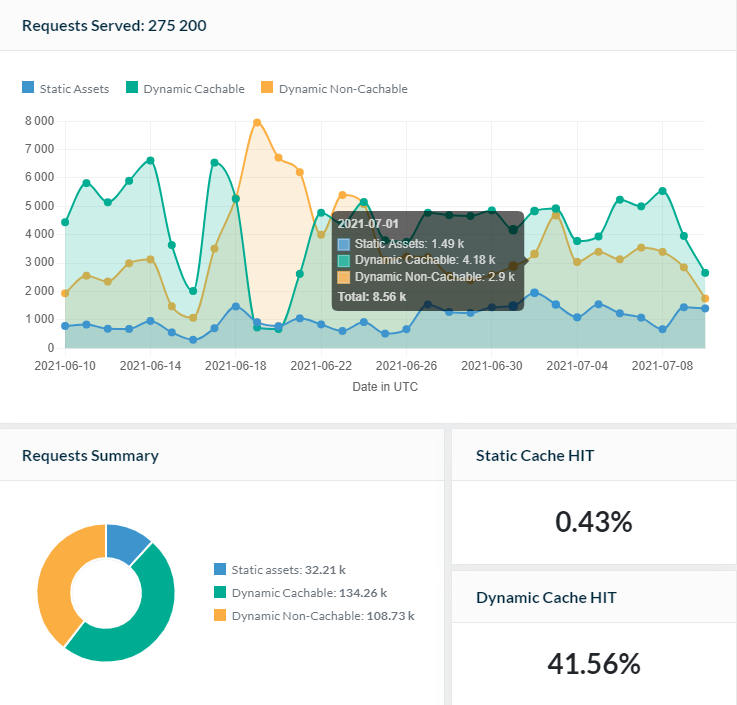Viewport: 737px width, 705px height.
Task: Click the 2021-07-01 tooltip header
Action: [x=369, y=225]
